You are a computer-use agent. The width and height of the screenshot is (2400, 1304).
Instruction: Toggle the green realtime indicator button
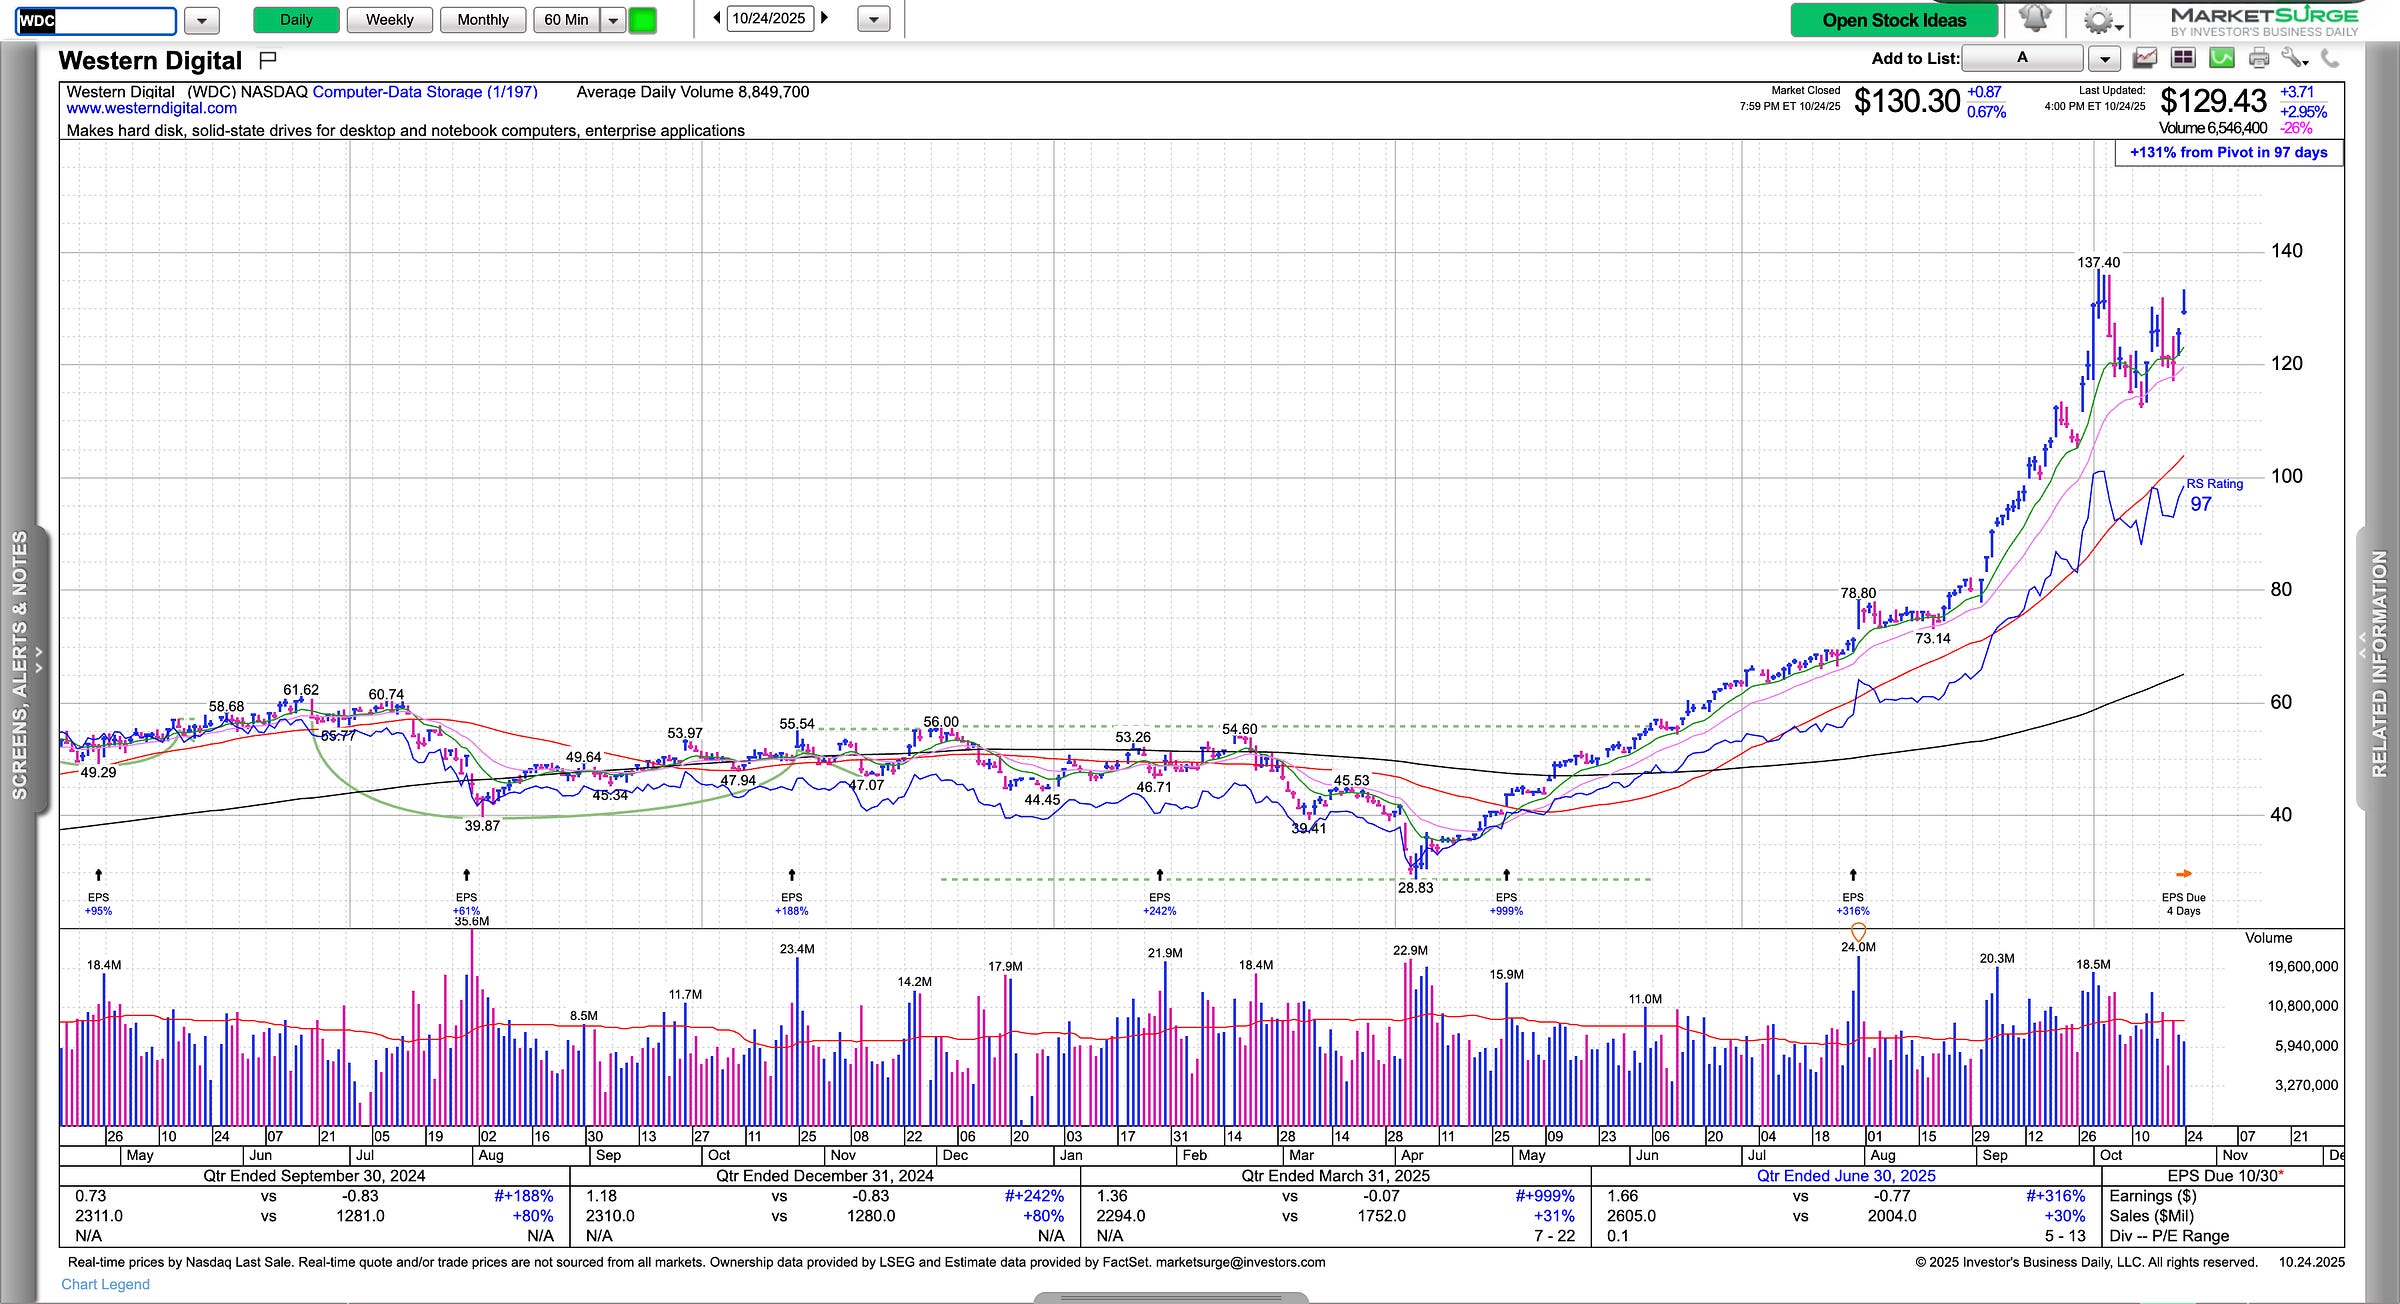[642, 20]
